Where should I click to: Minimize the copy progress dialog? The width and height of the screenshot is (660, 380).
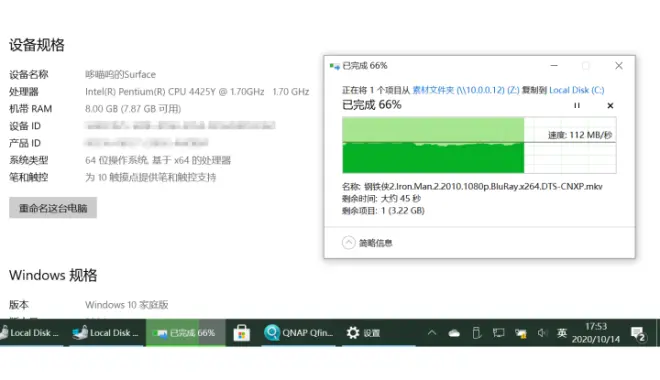[x=554, y=66]
